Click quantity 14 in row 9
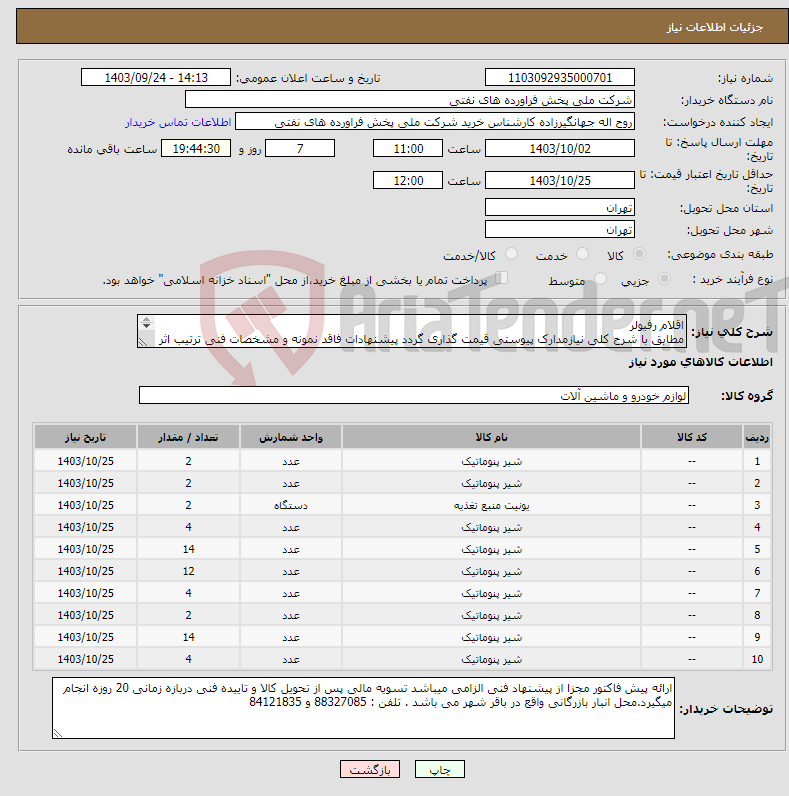The image size is (789, 796). 188,637
